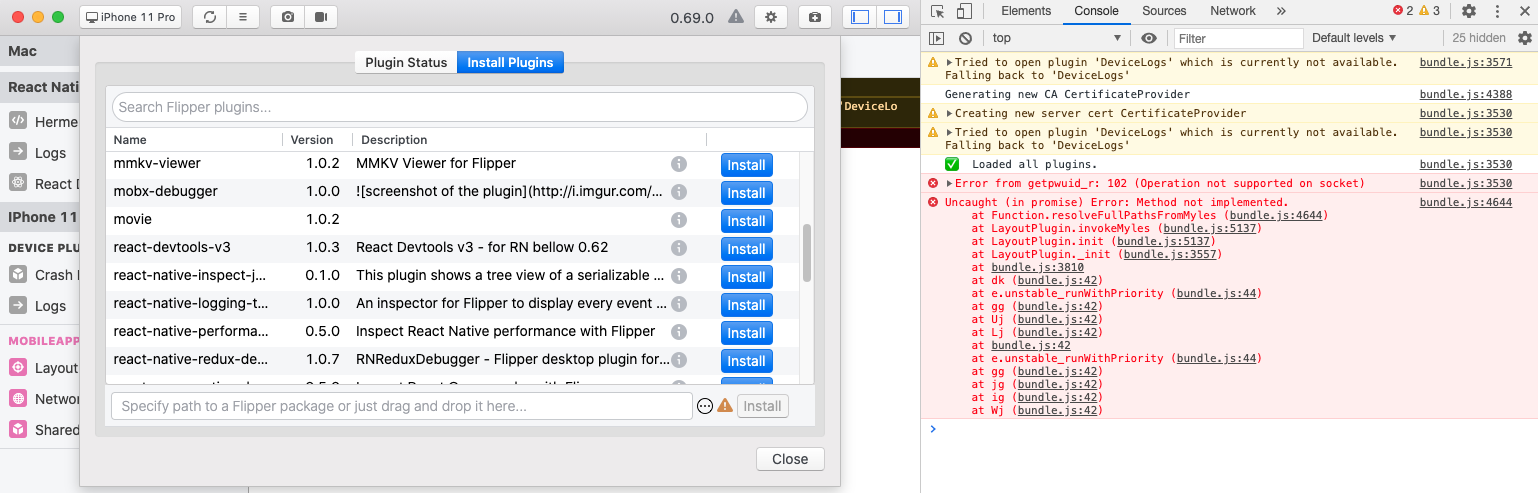Screen dimensions: 1538x493
Task: Create live expression with eye icon
Action: click(1149, 38)
